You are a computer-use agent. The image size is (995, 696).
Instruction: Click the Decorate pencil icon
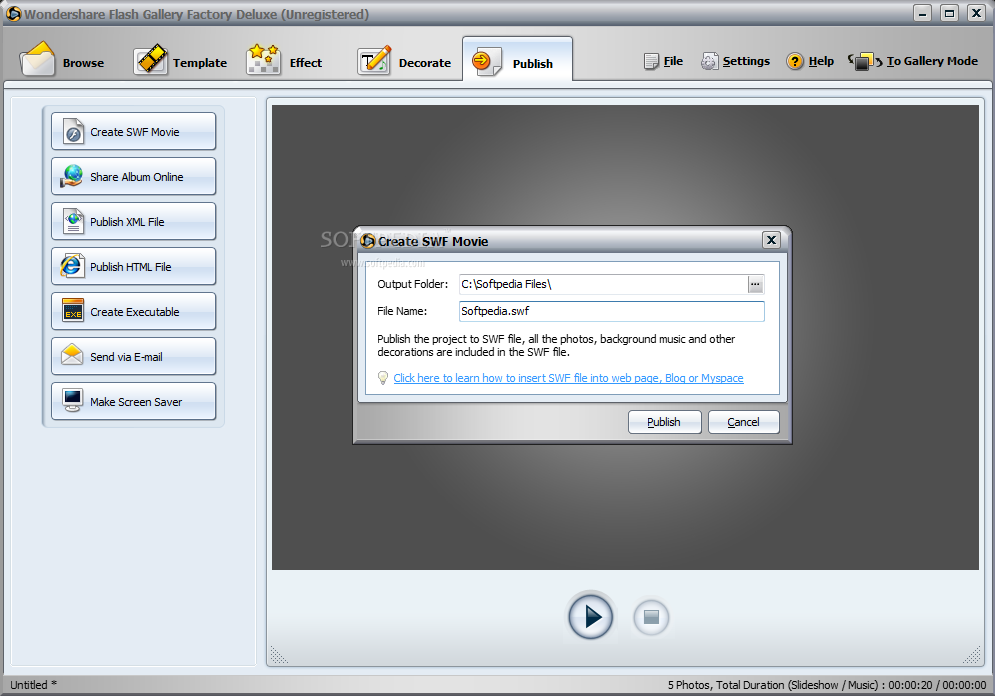[x=374, y=60]
